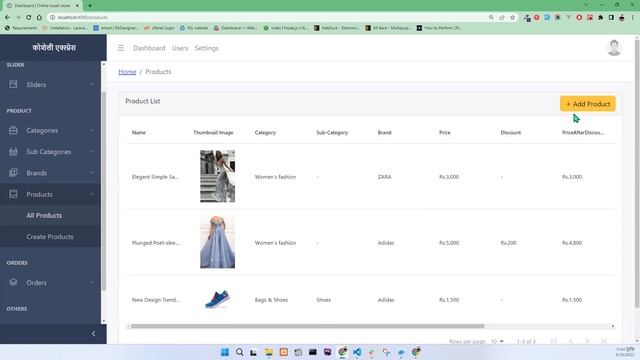Select All Products in sidebar
Image resolution: width=640 pixels, height=360 pixels.
click(51, 215)
